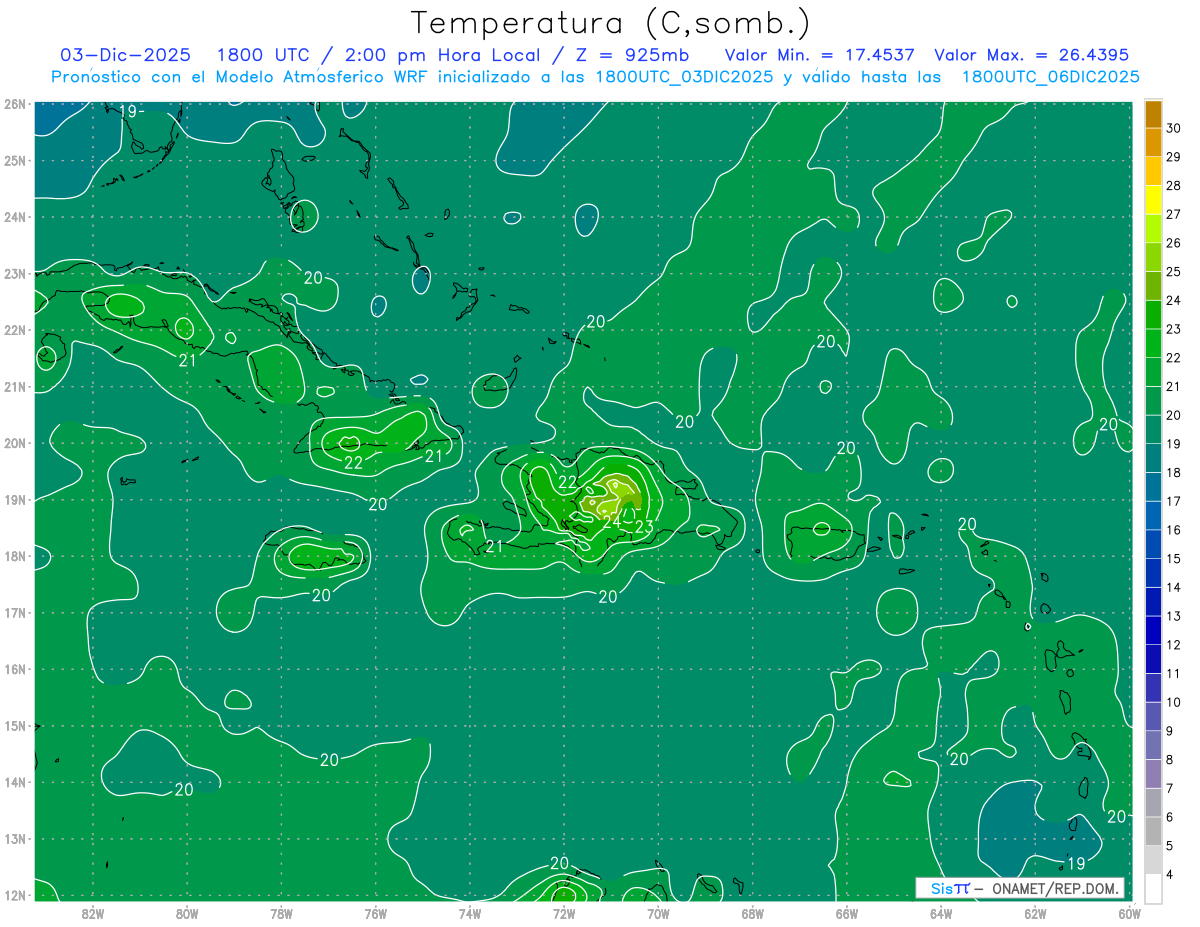Pick the green color bar segment between 22 and 23
Viewport: 1200px width, 927px height.
[1153, 344]
